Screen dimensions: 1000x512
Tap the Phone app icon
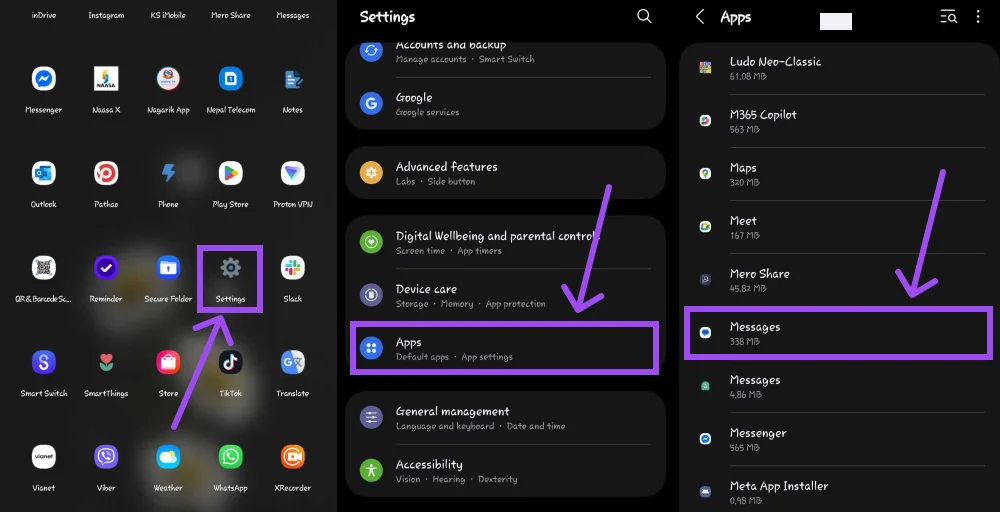(168, 173)
